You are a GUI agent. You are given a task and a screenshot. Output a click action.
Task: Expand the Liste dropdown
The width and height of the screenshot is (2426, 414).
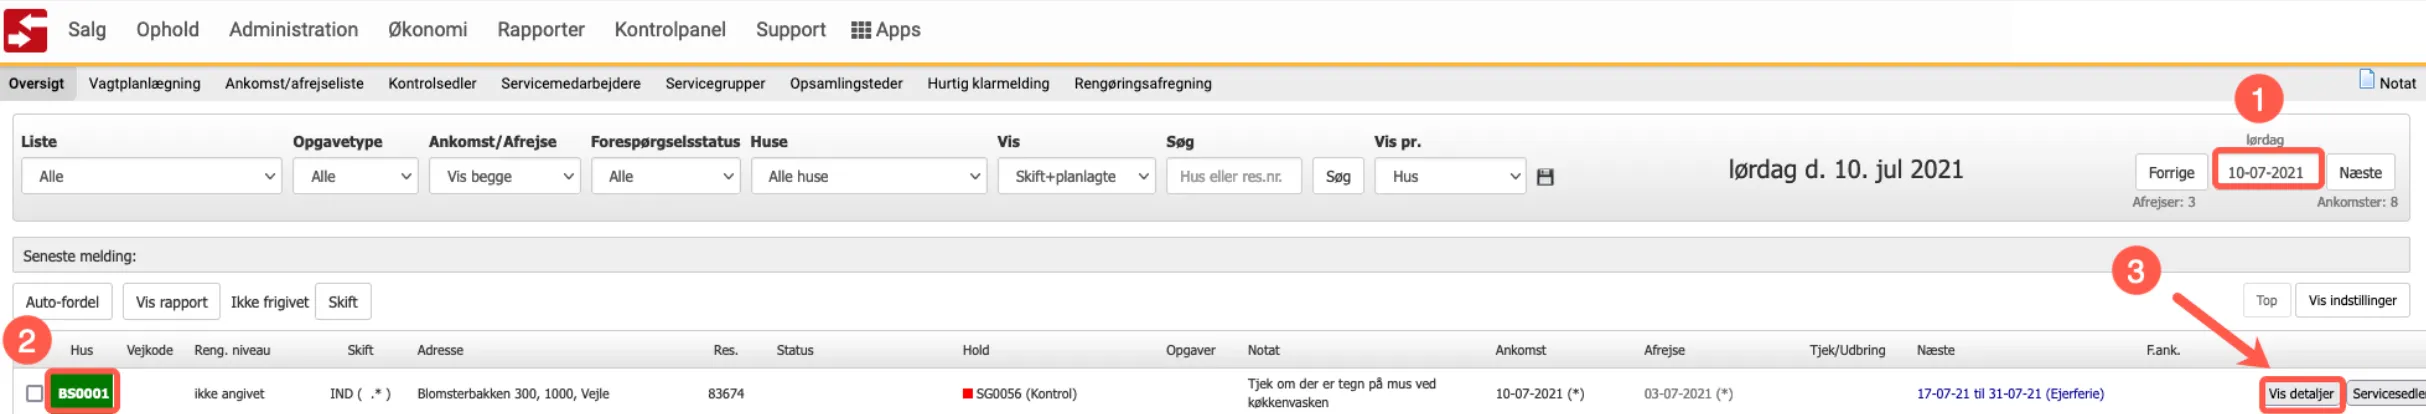click(x=151, y=176)
